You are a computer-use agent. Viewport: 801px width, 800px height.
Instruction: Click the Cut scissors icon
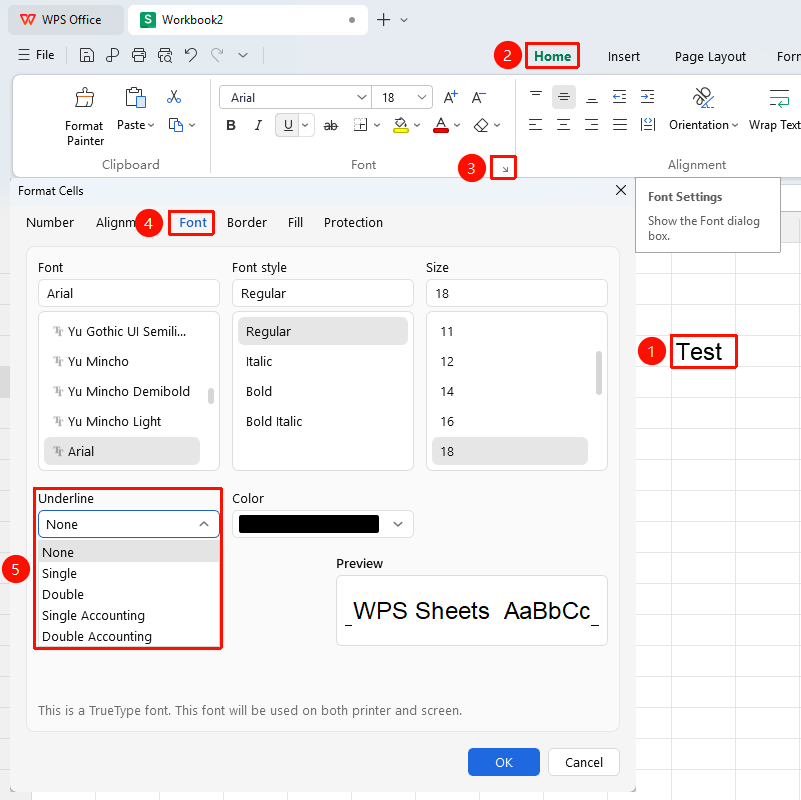[x=174, y=97]
